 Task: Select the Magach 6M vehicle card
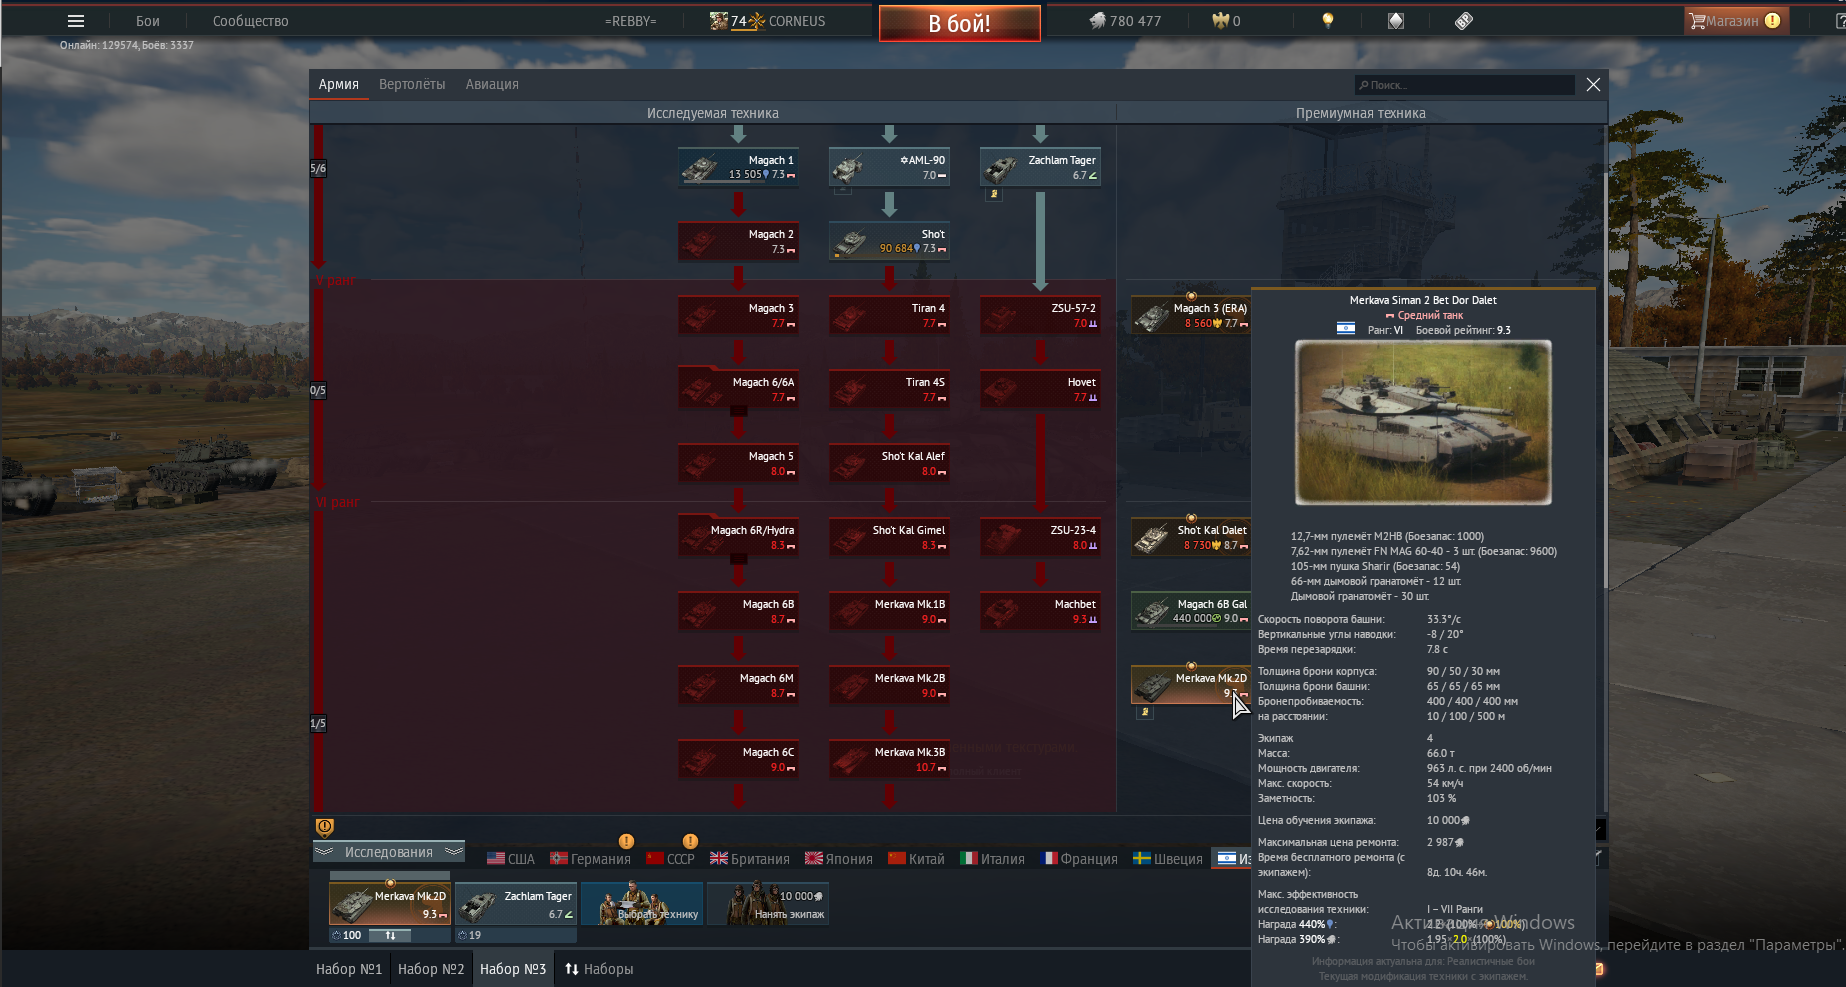point(738,685)
